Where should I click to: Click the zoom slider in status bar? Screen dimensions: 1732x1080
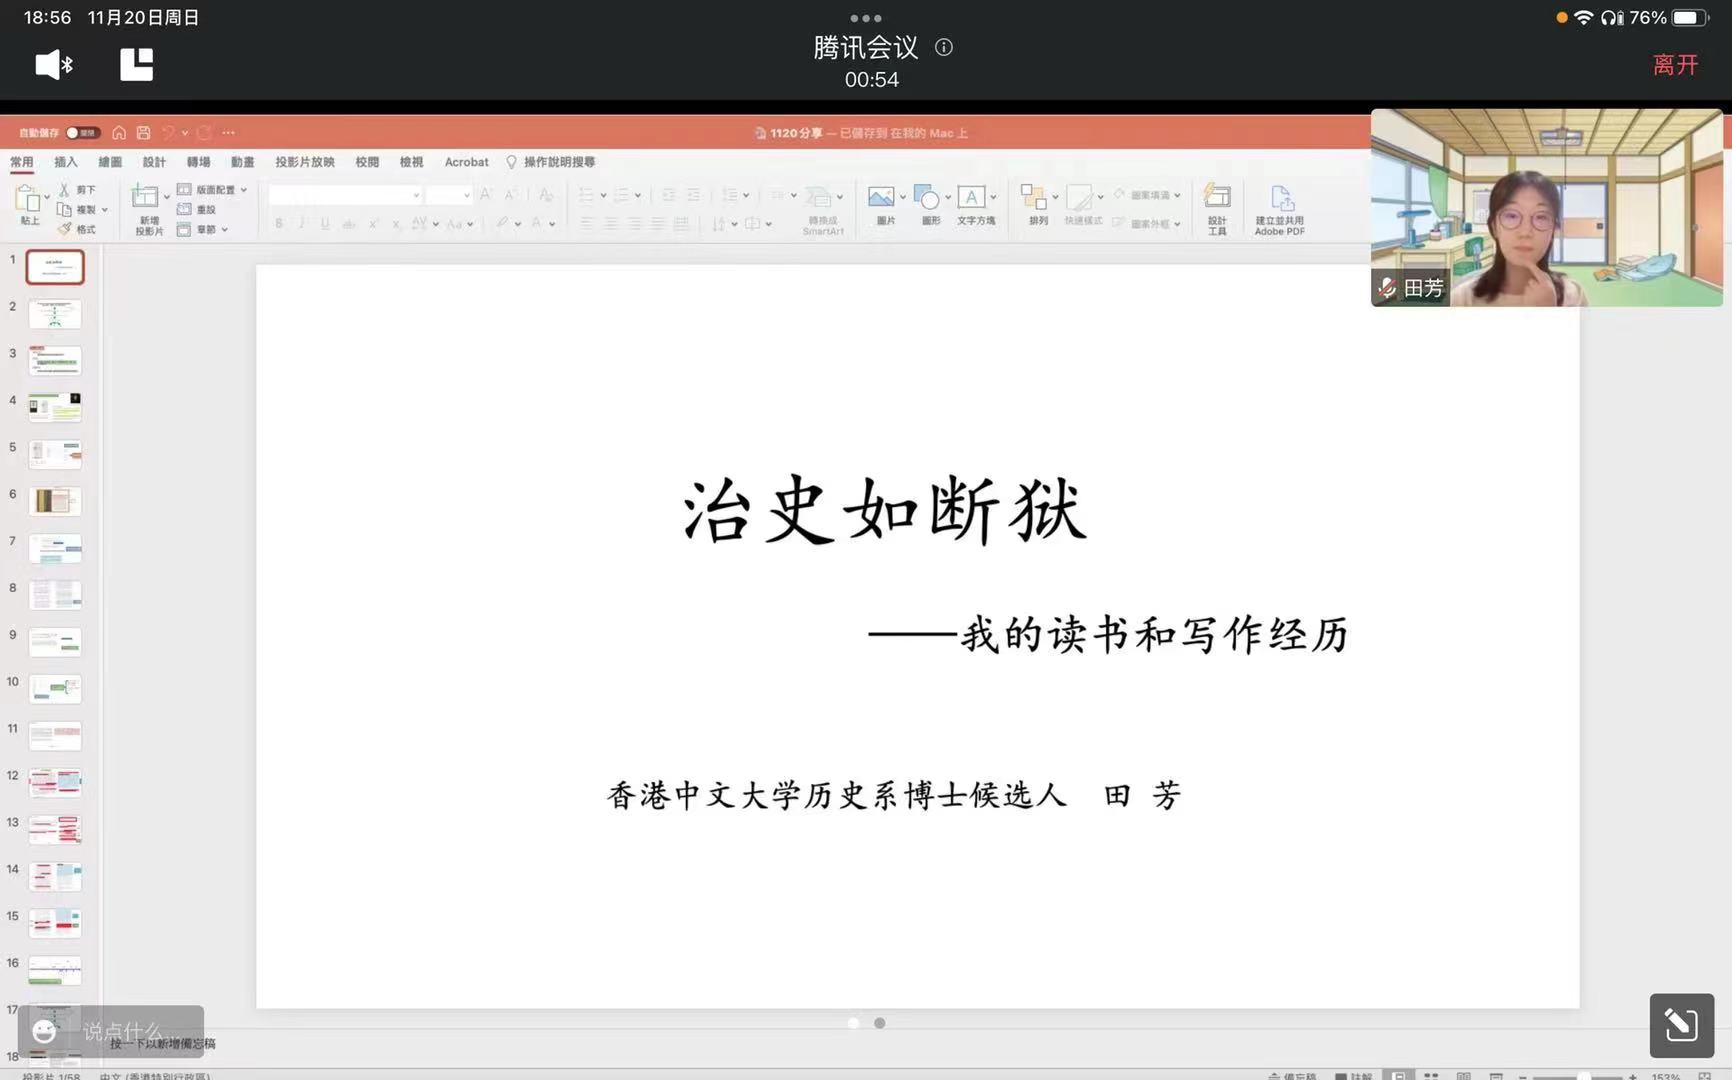pyautogui.click(x=1583, y=1076)
